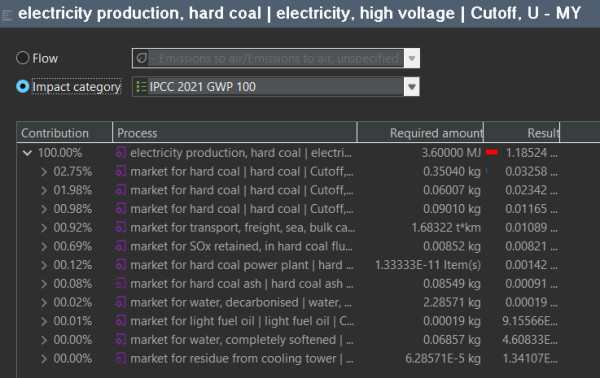Expand the 00.69% SOx retained row
Screen dimensions: 600x378
pos(44,246)
